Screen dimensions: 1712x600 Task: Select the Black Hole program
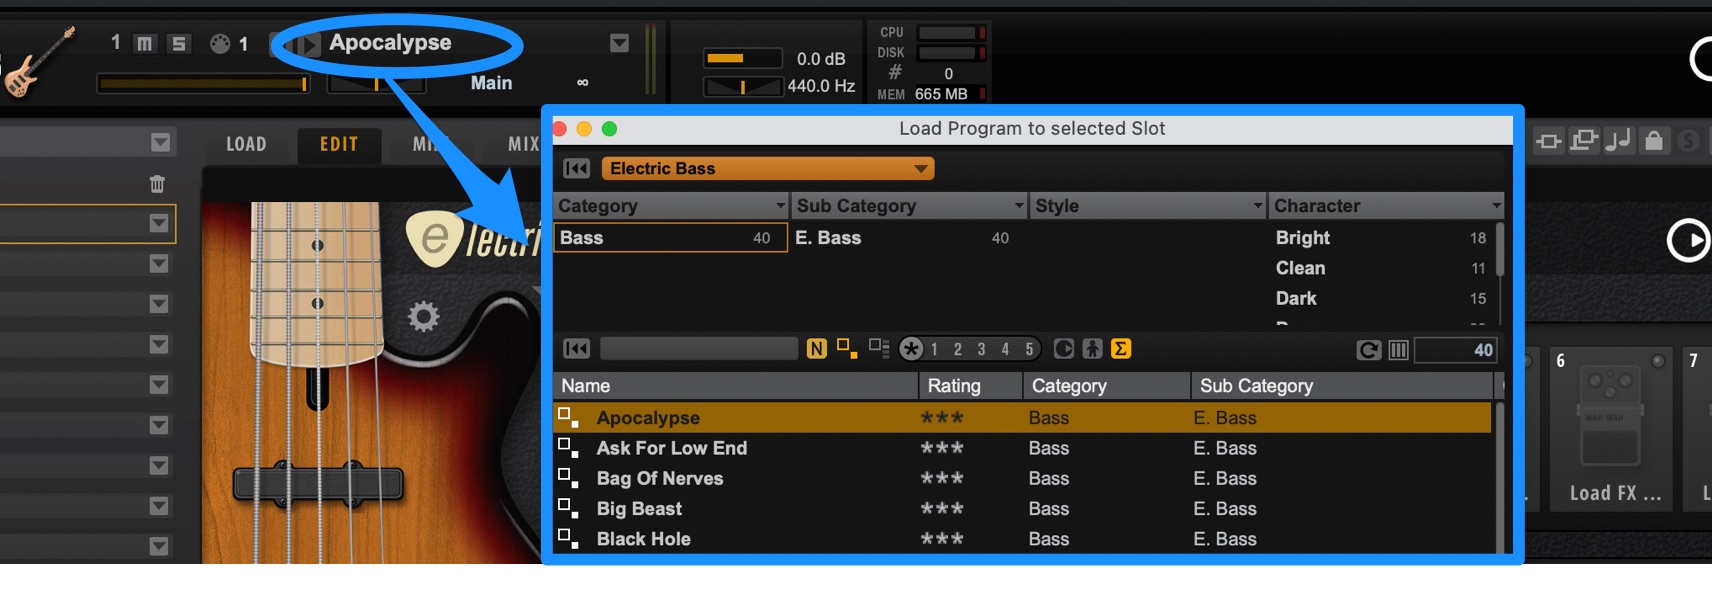point(1022,538)
